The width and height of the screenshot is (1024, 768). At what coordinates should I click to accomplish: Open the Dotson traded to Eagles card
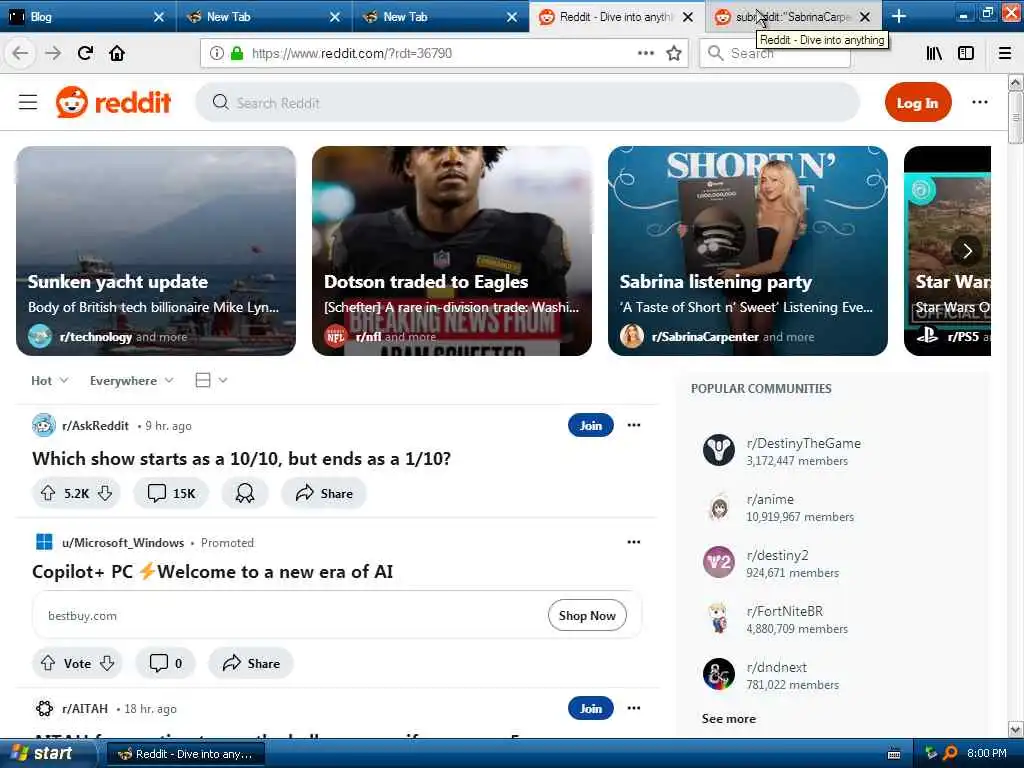(x=452, y=251)
